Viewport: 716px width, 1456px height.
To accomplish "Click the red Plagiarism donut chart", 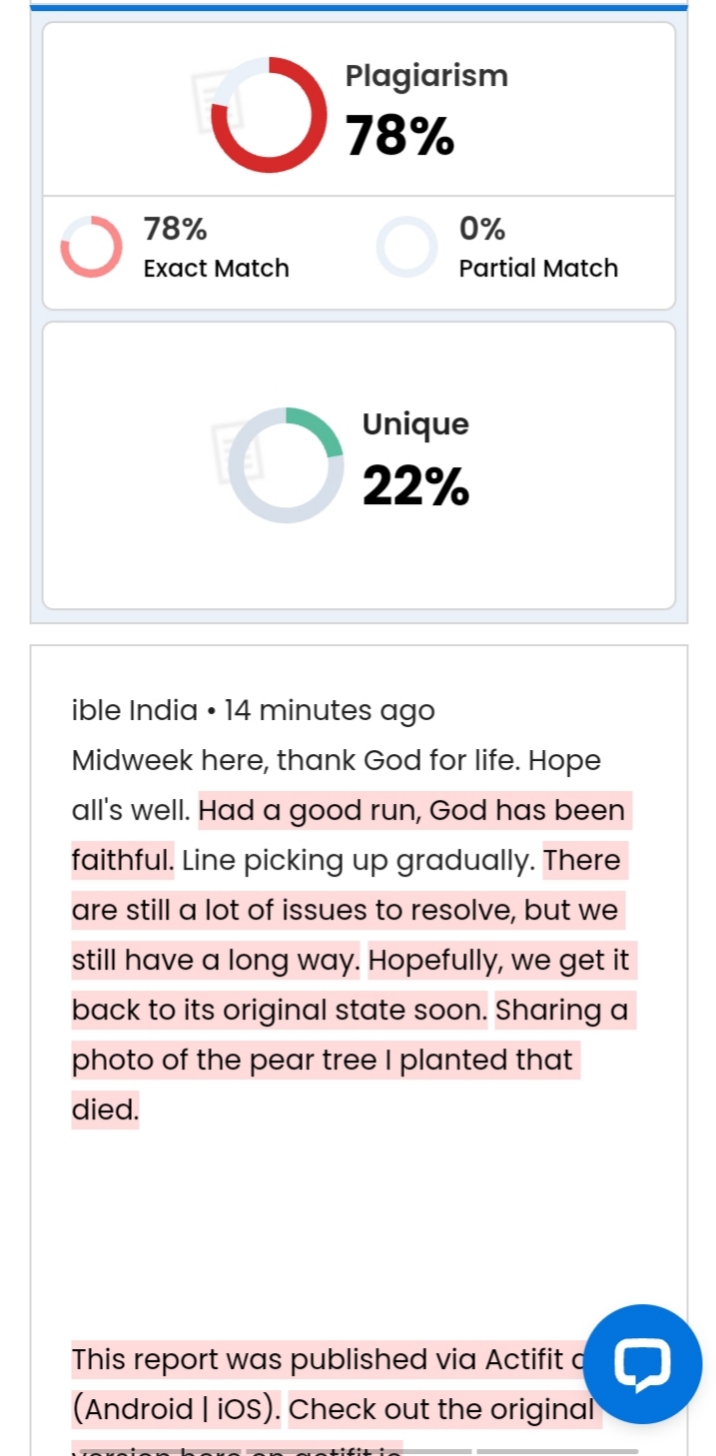I will pos(269,115).
